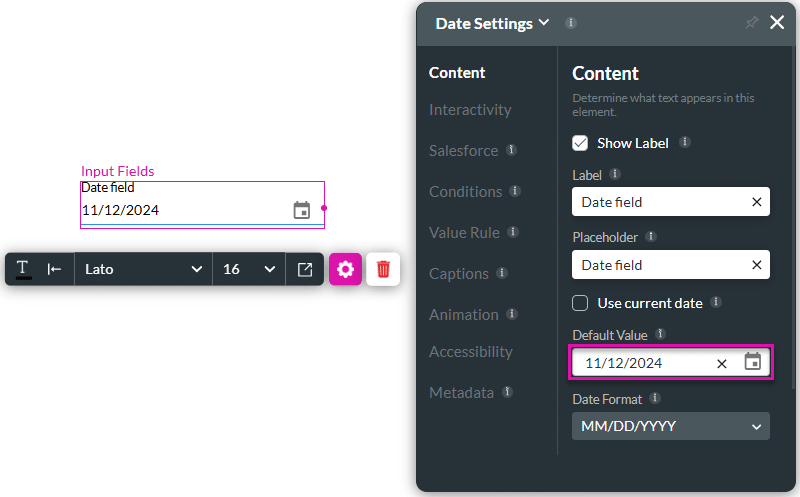Click the Placeholder text input field
Image resolution: width=800 pixels, height=497 pixels.
pyautogui.click(x=660, y=265)
